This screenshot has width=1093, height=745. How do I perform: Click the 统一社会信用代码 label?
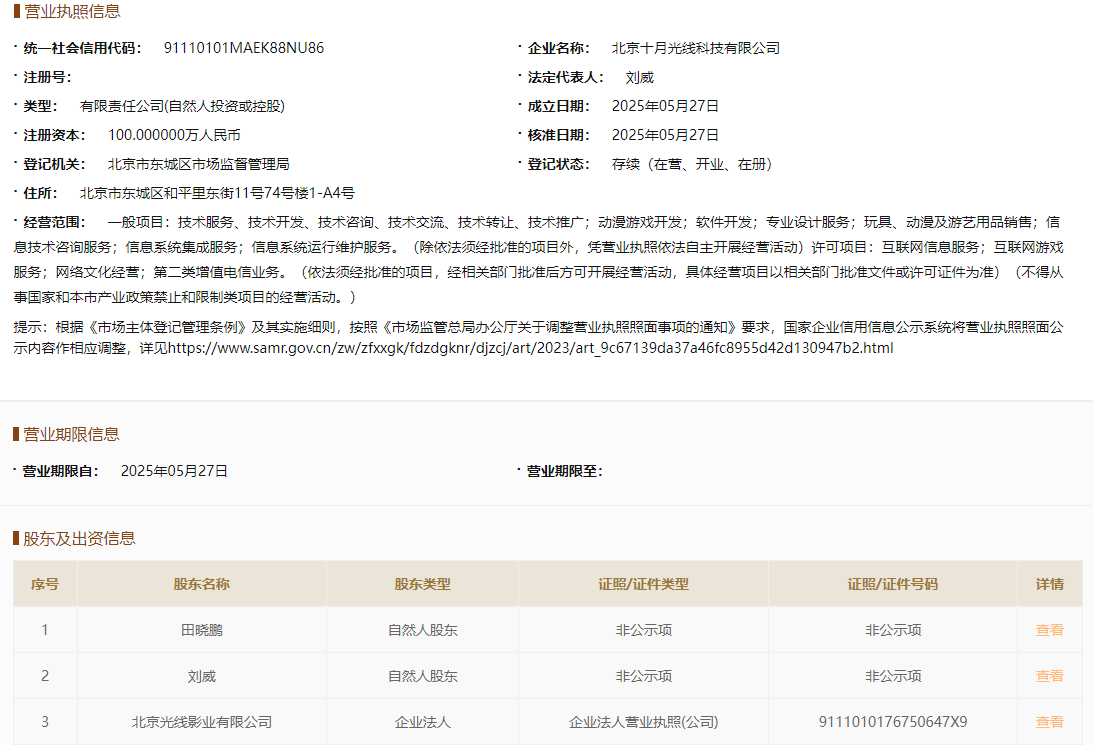coord(82,48)
